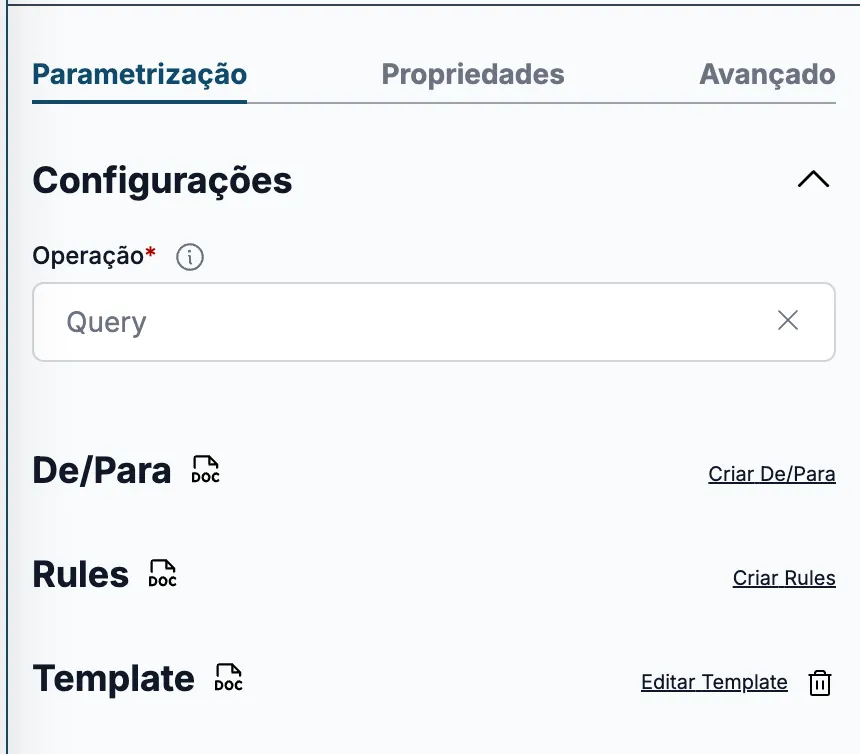860x754 pixels.
Task: Click the Configurações section header
Action: click(162, 181)
